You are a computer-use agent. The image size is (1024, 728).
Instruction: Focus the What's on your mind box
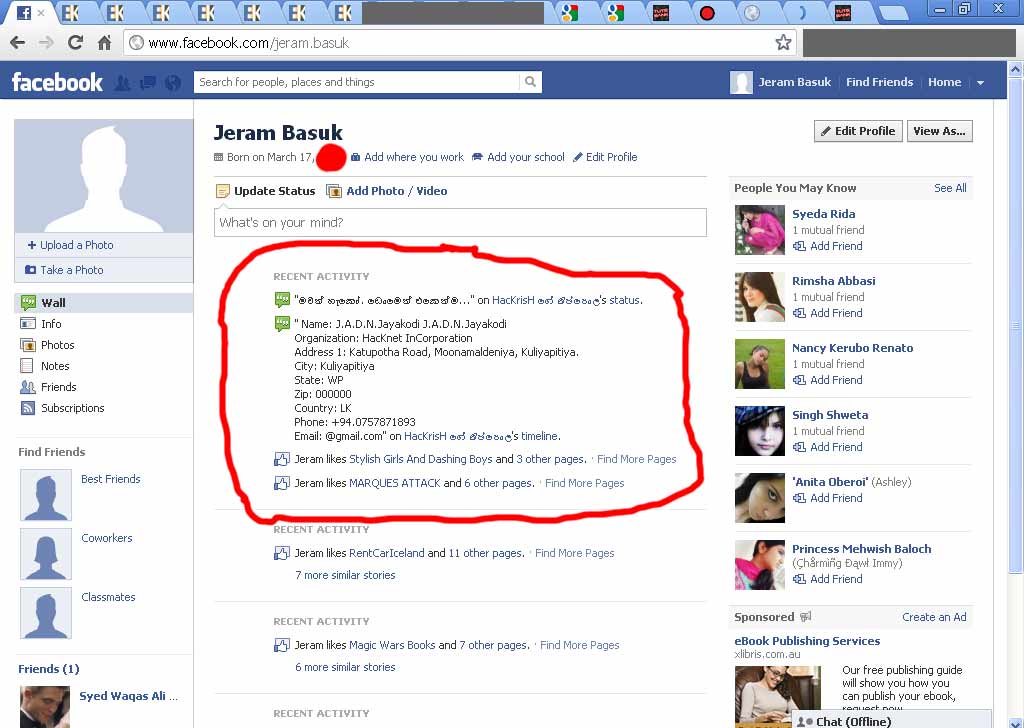coord(460,223)
